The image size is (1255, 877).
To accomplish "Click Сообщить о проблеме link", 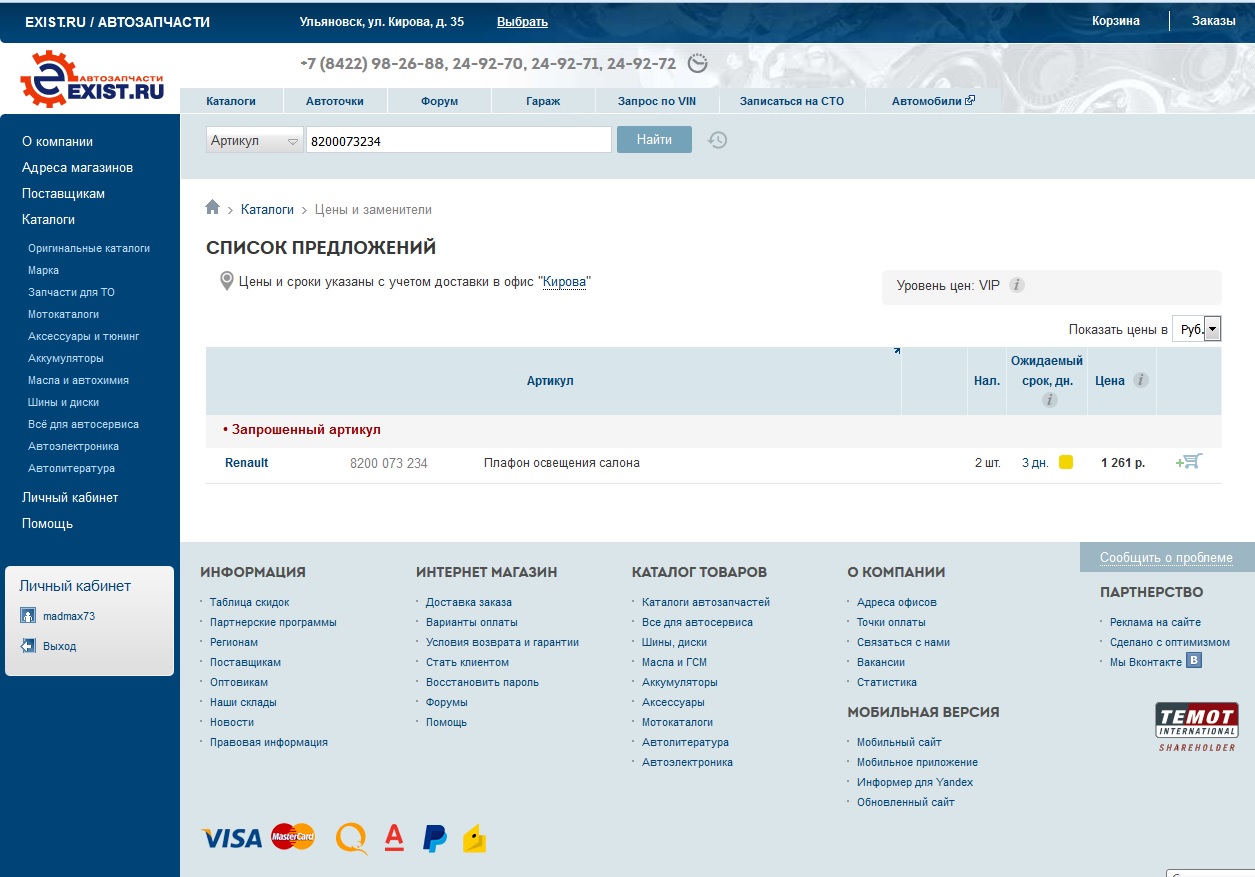I will [x=1166, y=558].
